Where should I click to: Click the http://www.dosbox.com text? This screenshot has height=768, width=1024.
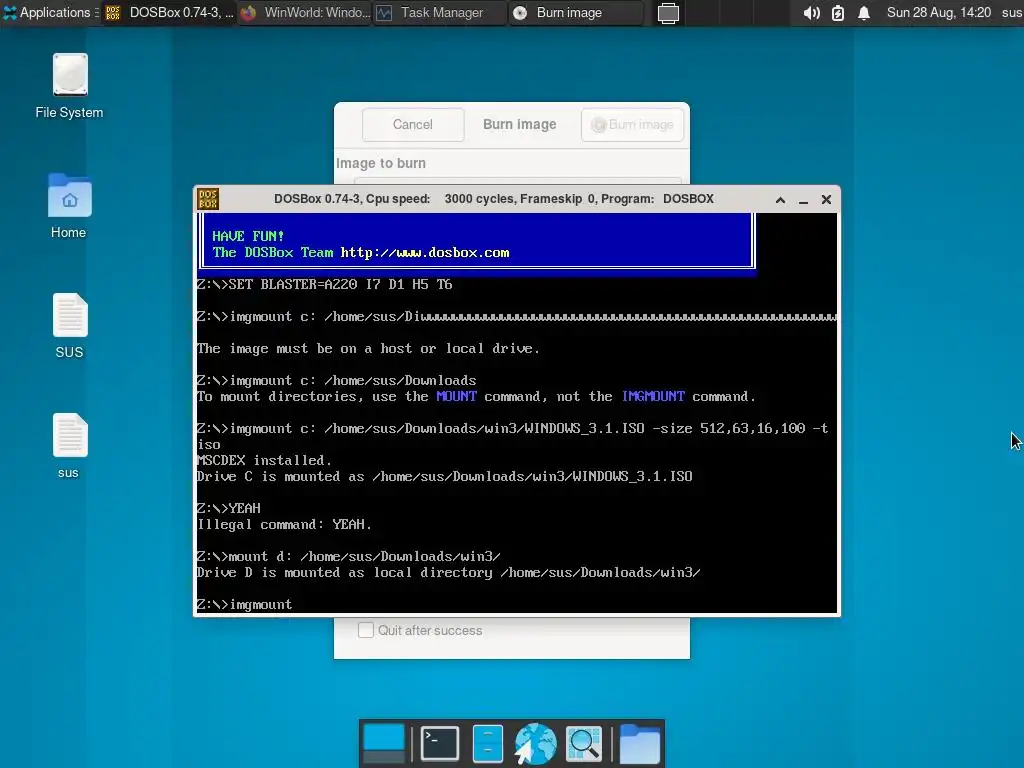click(x=424, y=253)
